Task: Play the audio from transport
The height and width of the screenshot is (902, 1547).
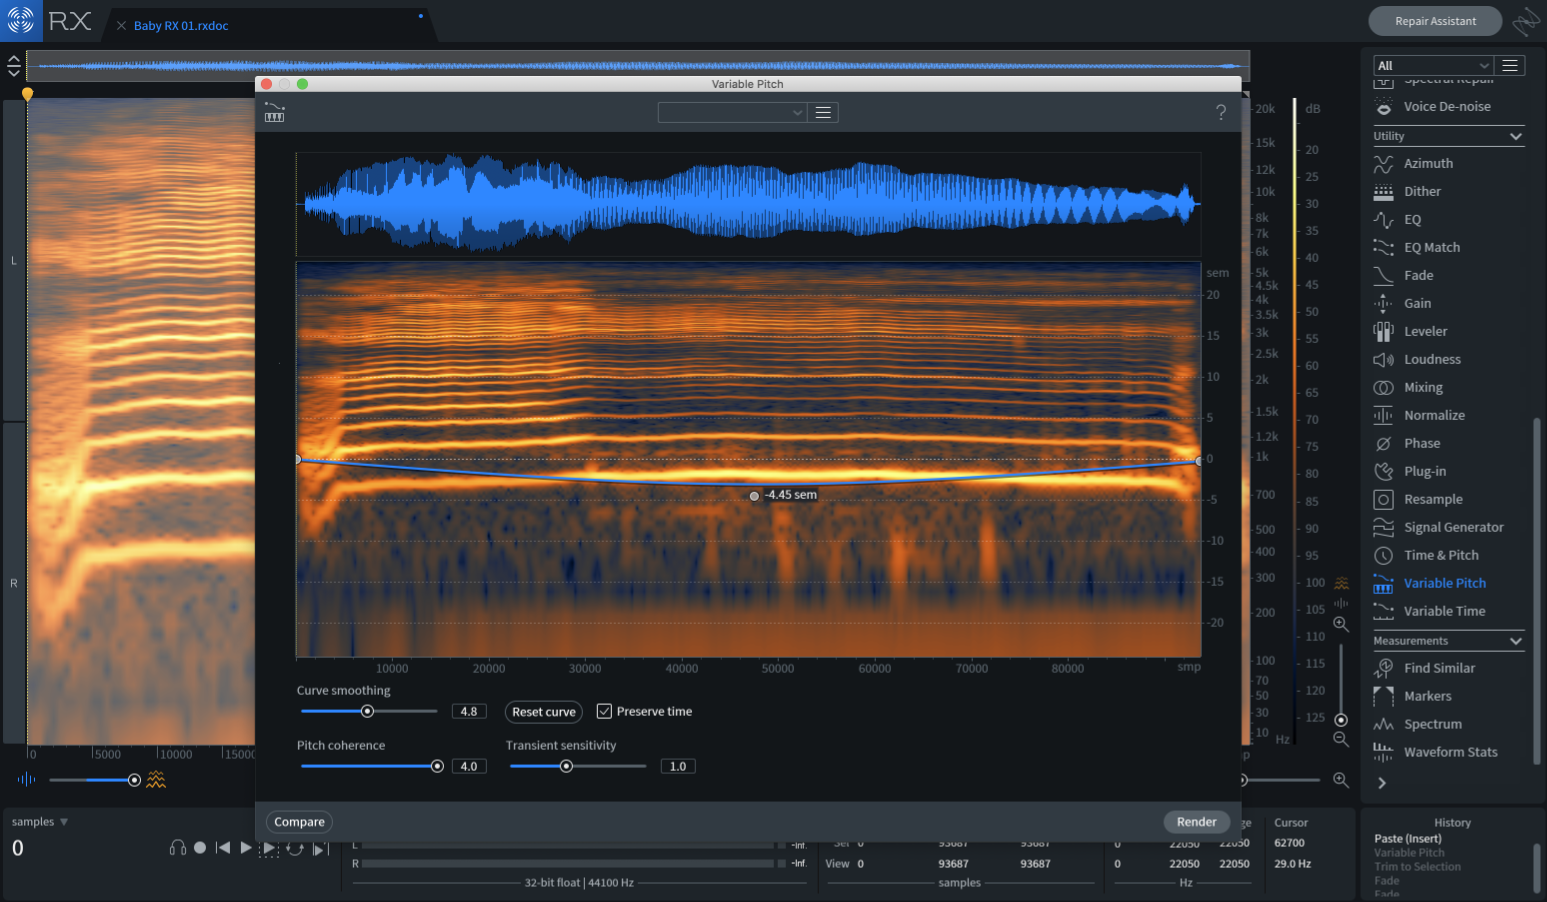Action: point(246,848)
